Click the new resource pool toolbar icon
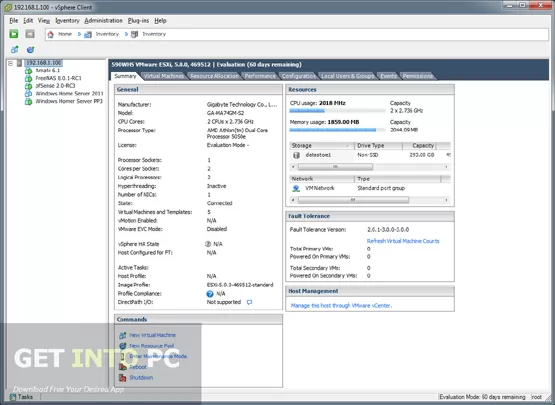Screen dimensions: 555x405 point(30,50)
